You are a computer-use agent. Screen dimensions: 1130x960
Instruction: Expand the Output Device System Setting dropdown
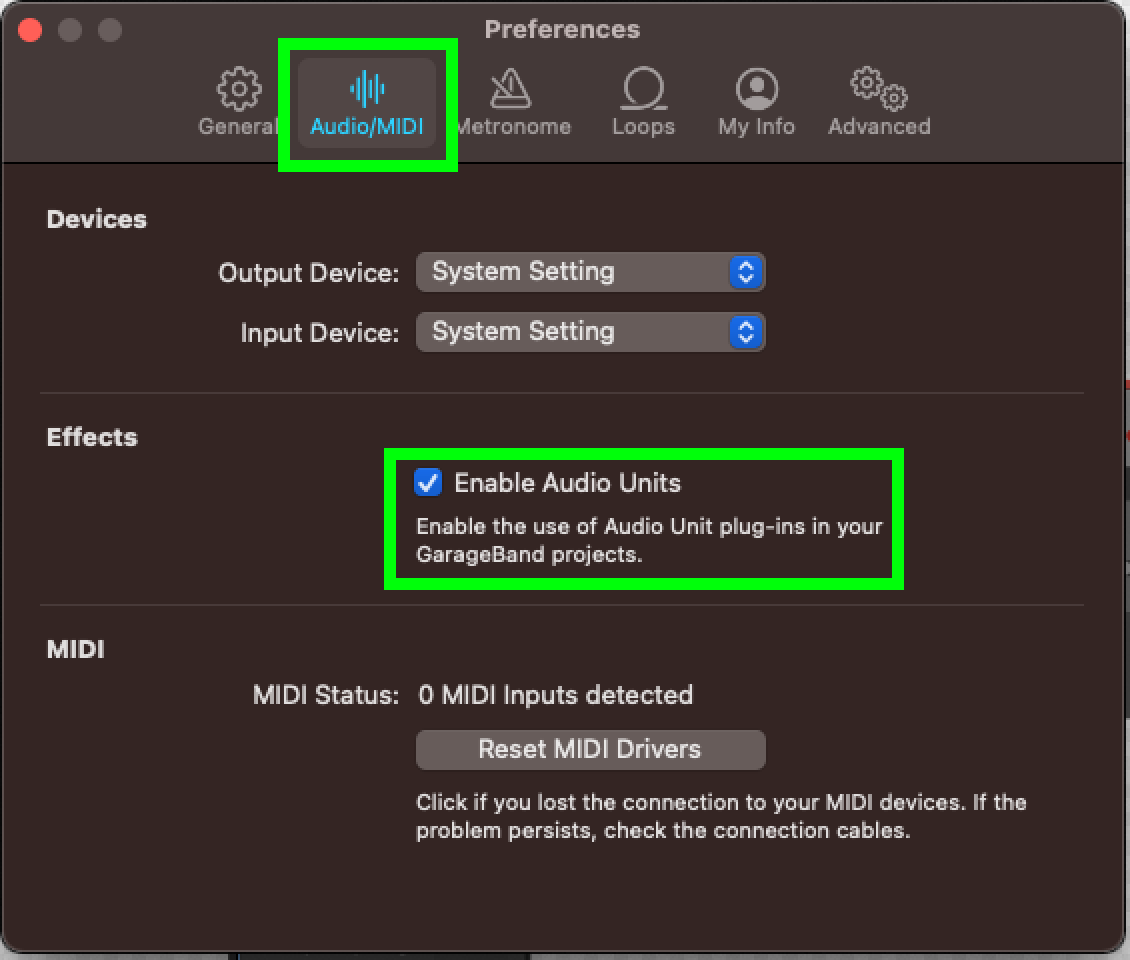pyautogui.click(x=590, y=272)
